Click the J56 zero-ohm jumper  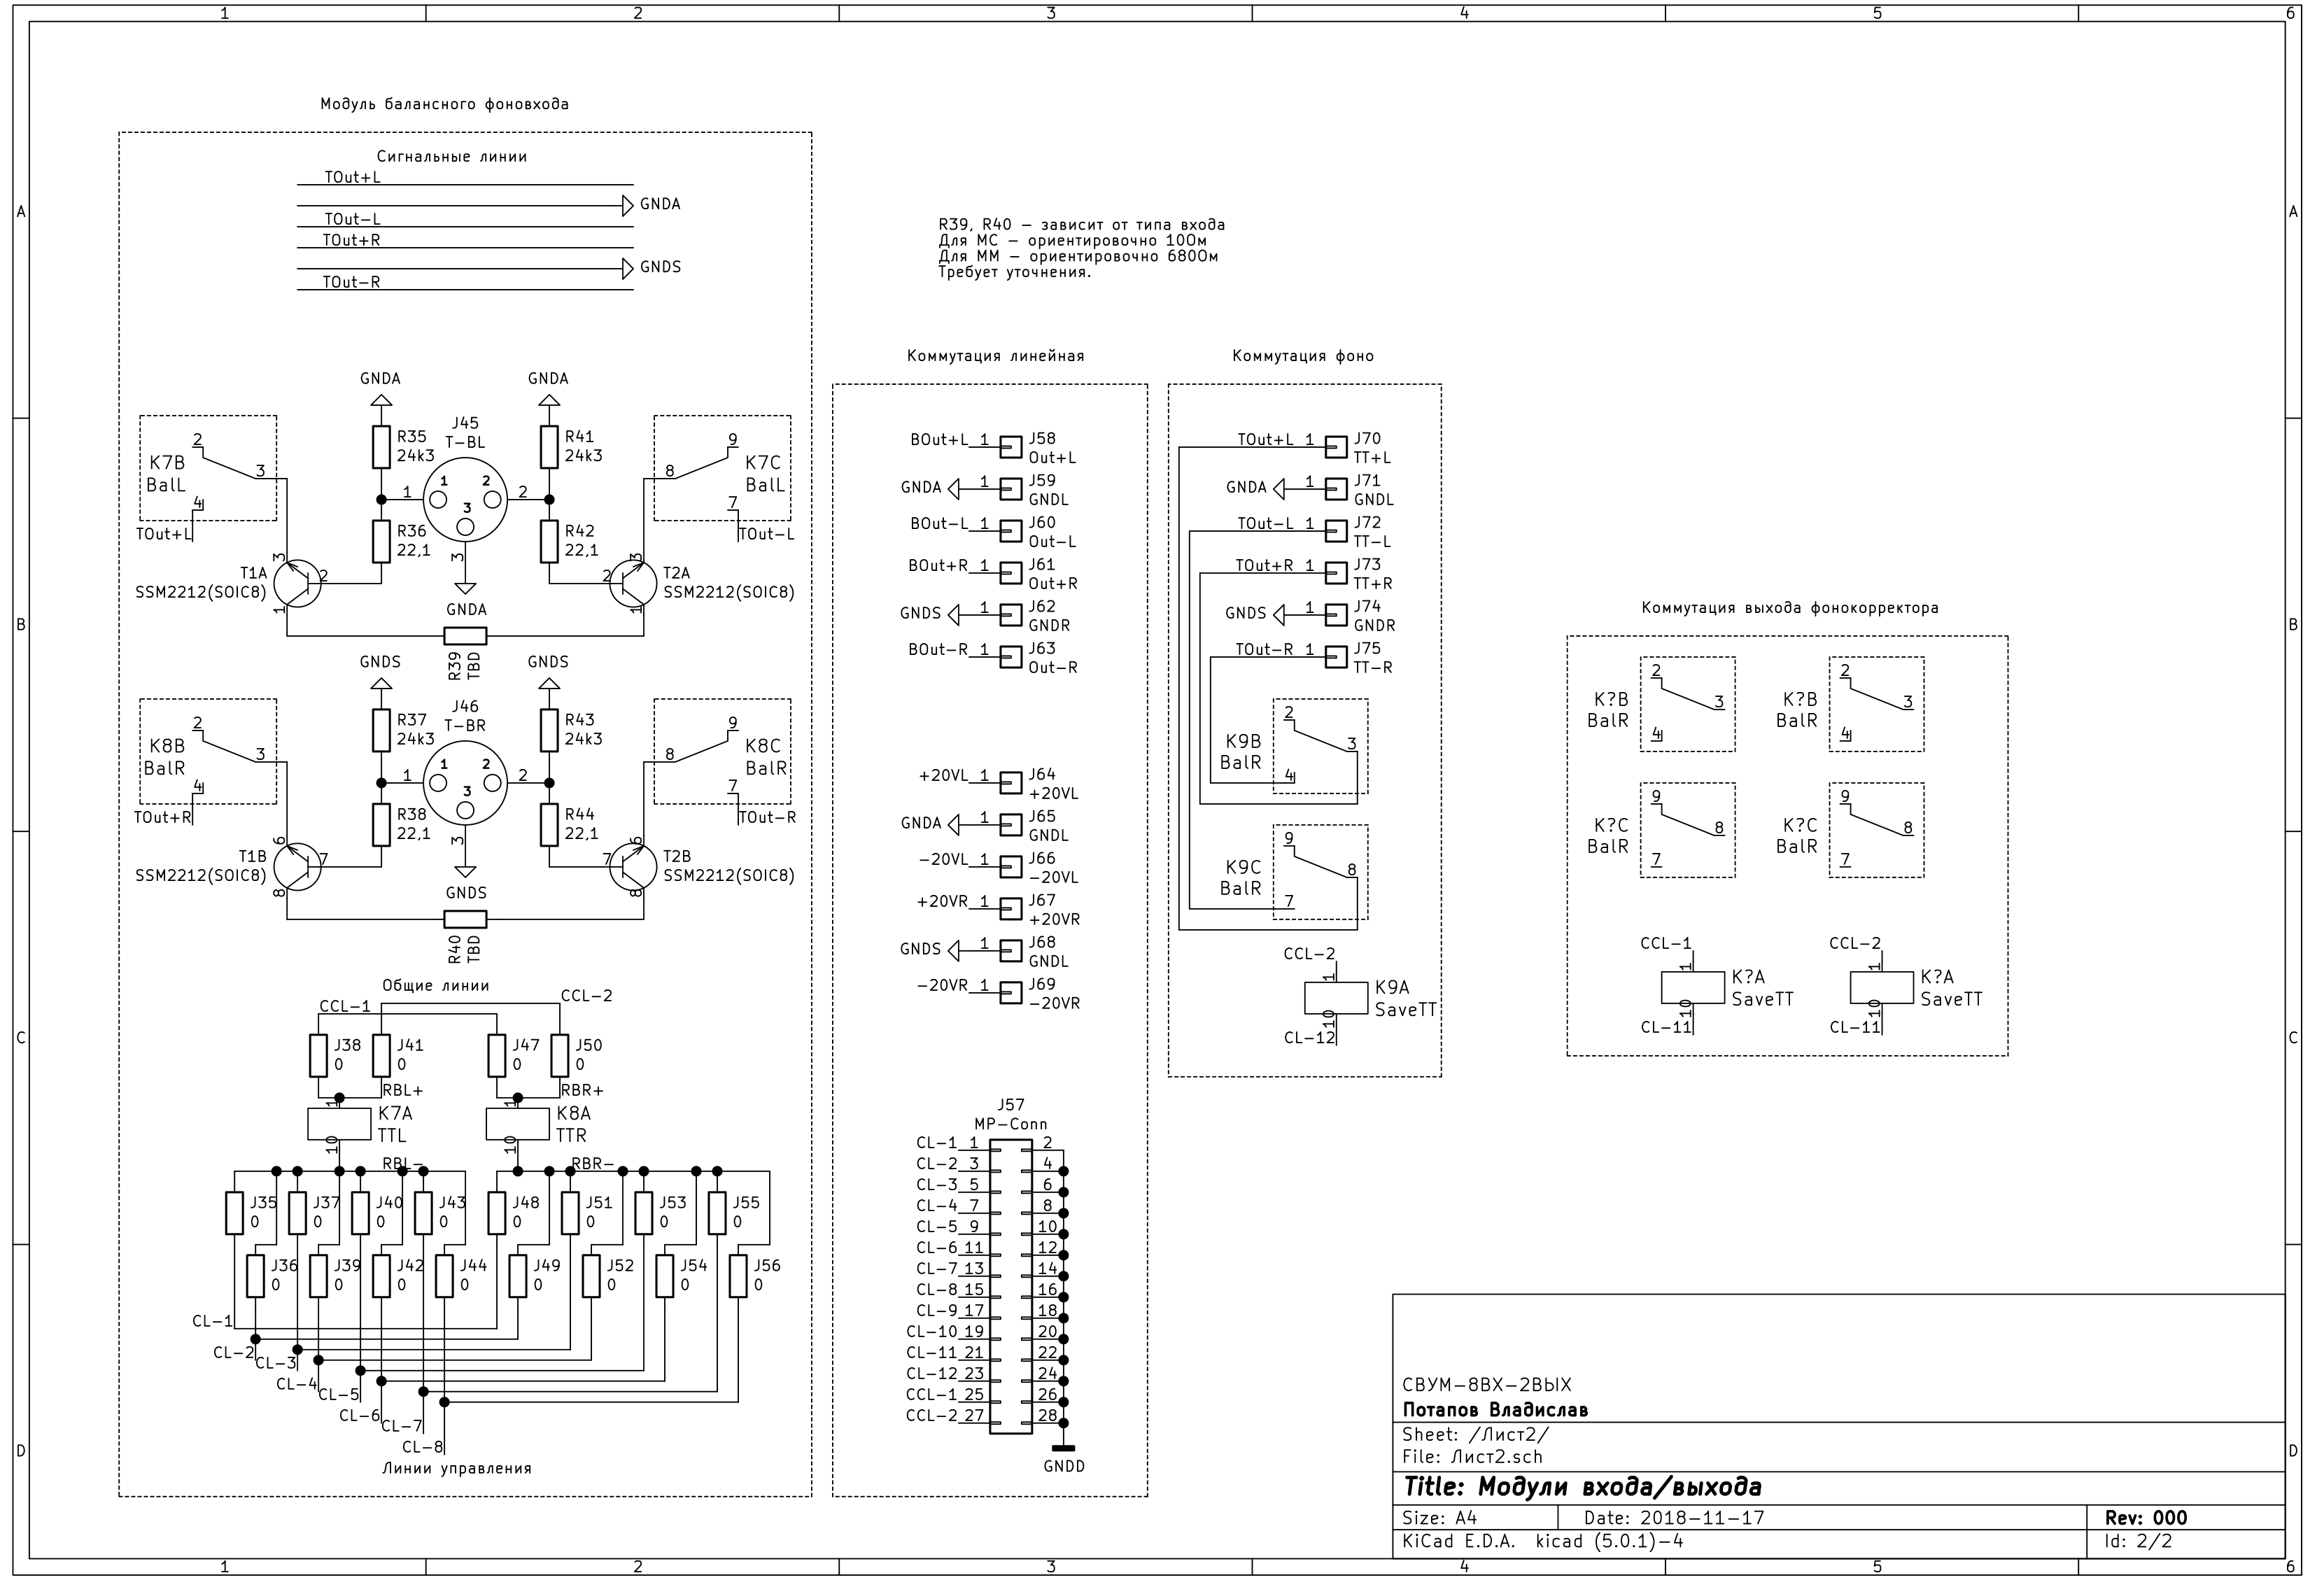[738, 1276]
